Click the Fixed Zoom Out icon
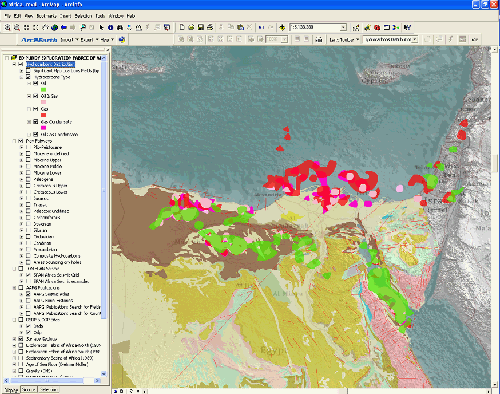This screenshot has height=394, width=500. pyautogui.click(x=36, y=28)
